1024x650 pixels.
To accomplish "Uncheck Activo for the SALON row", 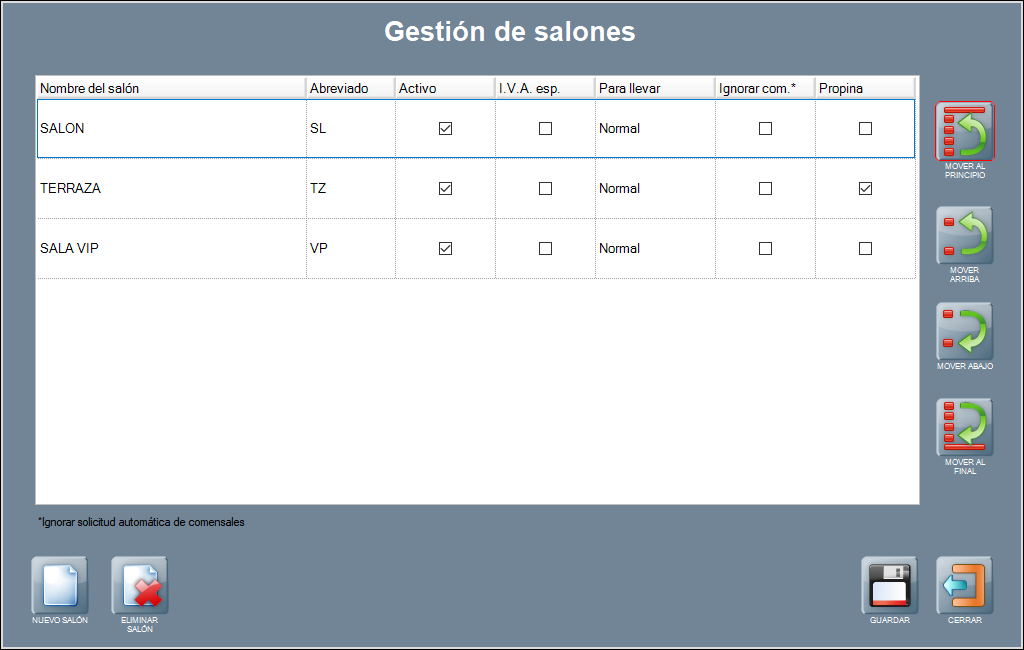I will [x=446, y=128].
